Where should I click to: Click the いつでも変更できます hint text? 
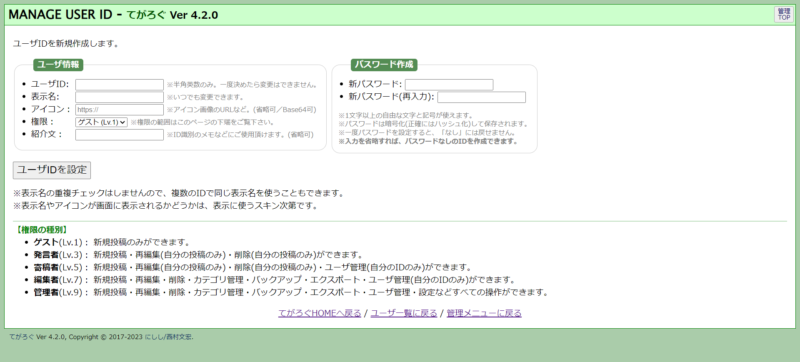point(205,97)
